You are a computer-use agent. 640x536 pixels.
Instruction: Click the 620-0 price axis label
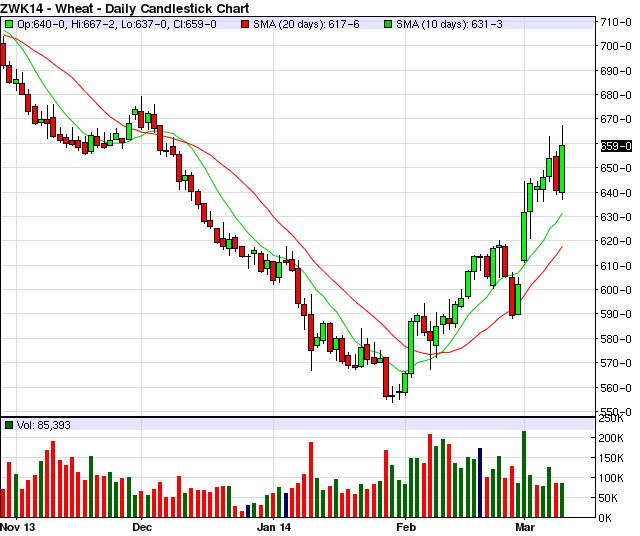(616, 241)
